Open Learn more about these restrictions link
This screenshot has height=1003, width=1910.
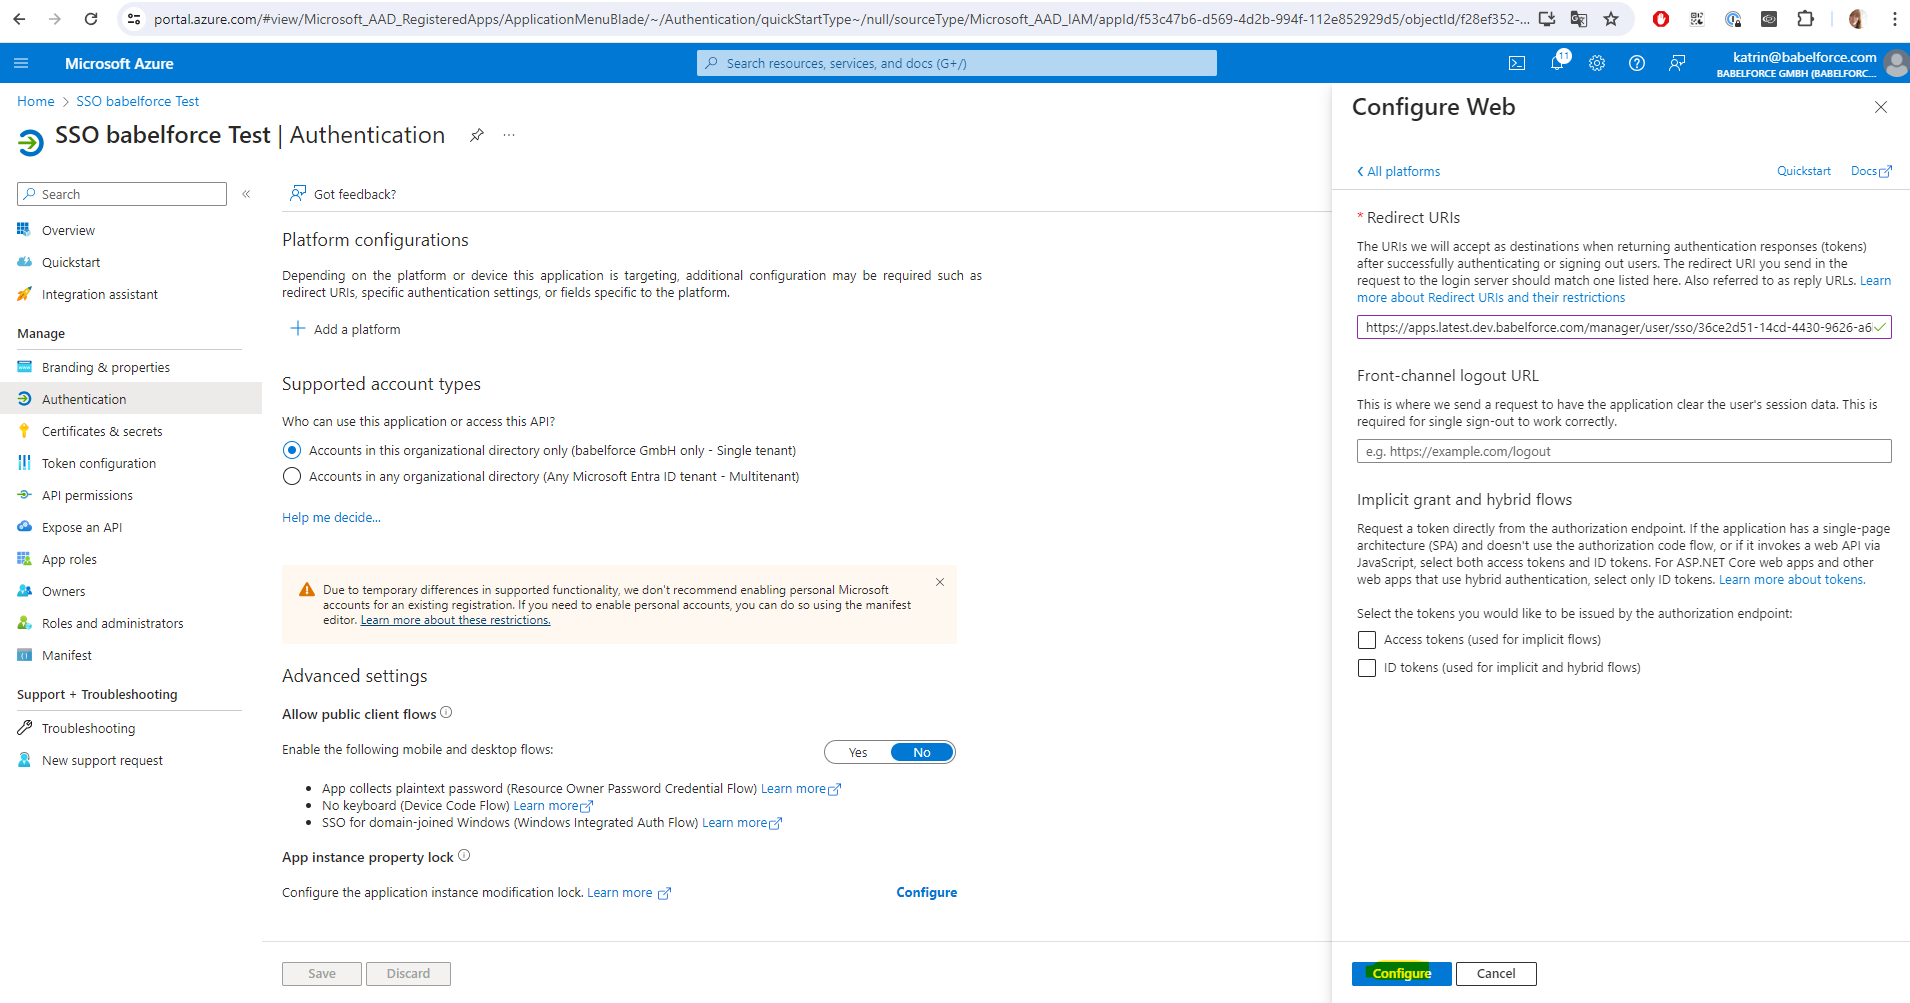[455, 620]
